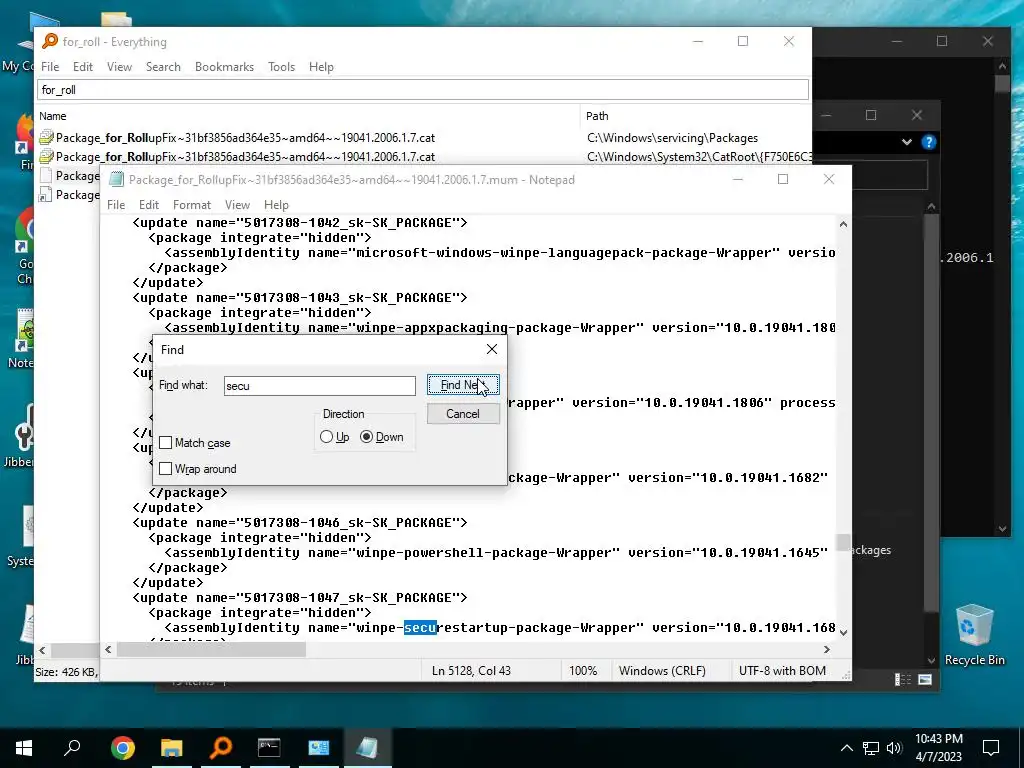Enable the Wrap around checkbox
This screenshot has height=768, width=1024.
pyautogui.click(x=166, y=469)
